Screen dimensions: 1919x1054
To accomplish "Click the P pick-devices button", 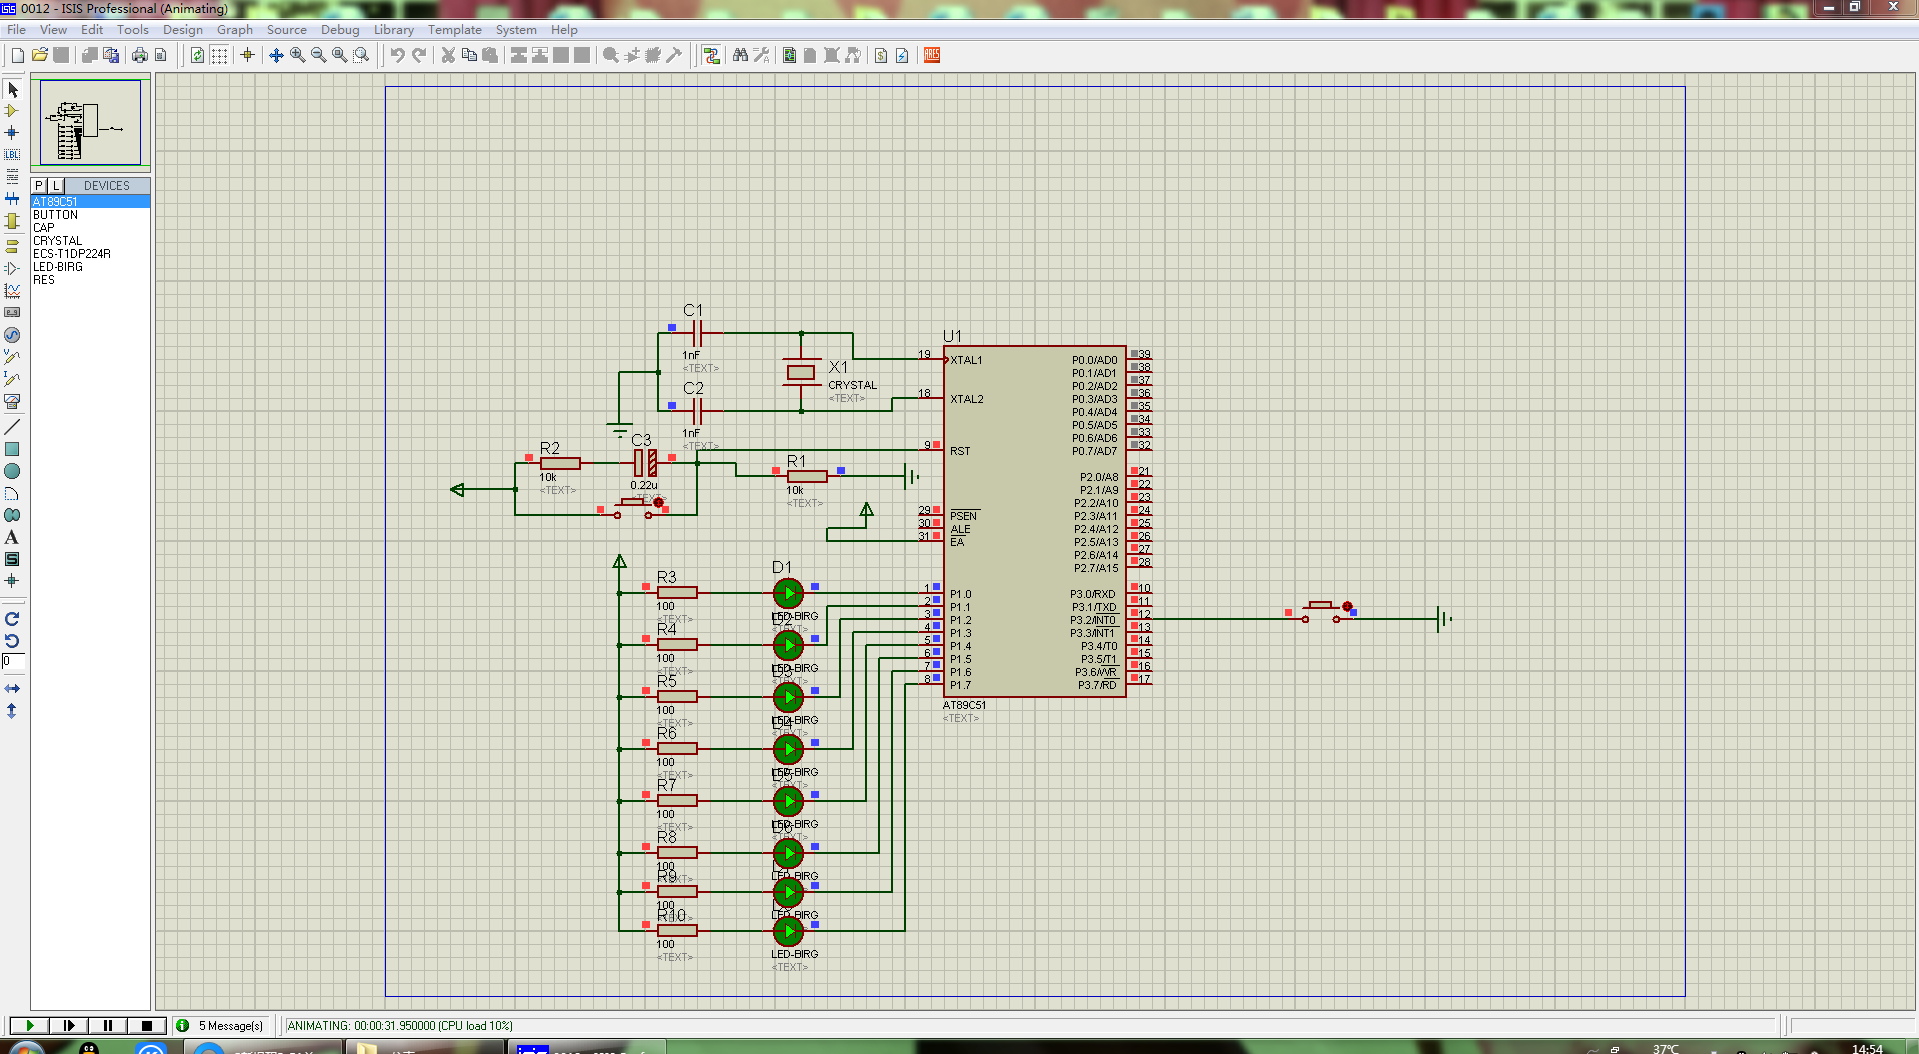I will (39, 186).
